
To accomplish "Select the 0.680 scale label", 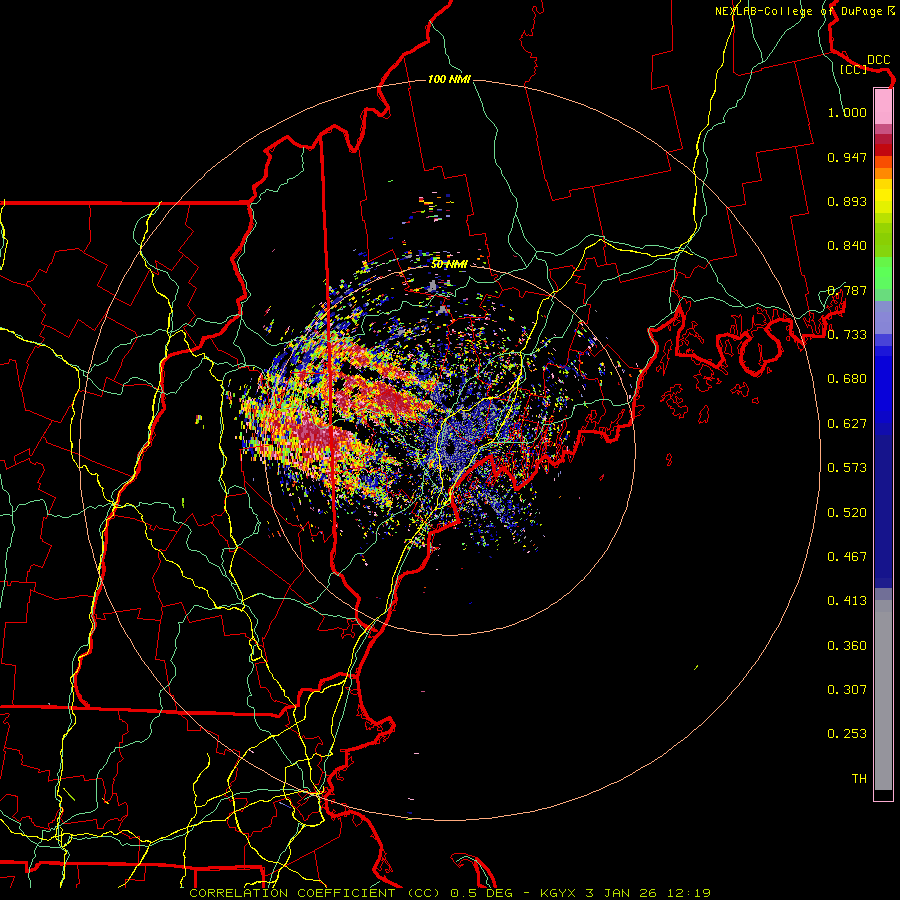I will tap(847, 379).
